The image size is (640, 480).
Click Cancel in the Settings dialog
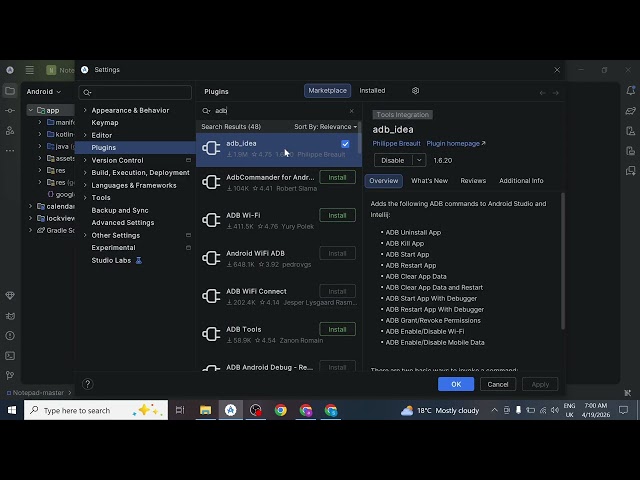[x=498, y=384]
